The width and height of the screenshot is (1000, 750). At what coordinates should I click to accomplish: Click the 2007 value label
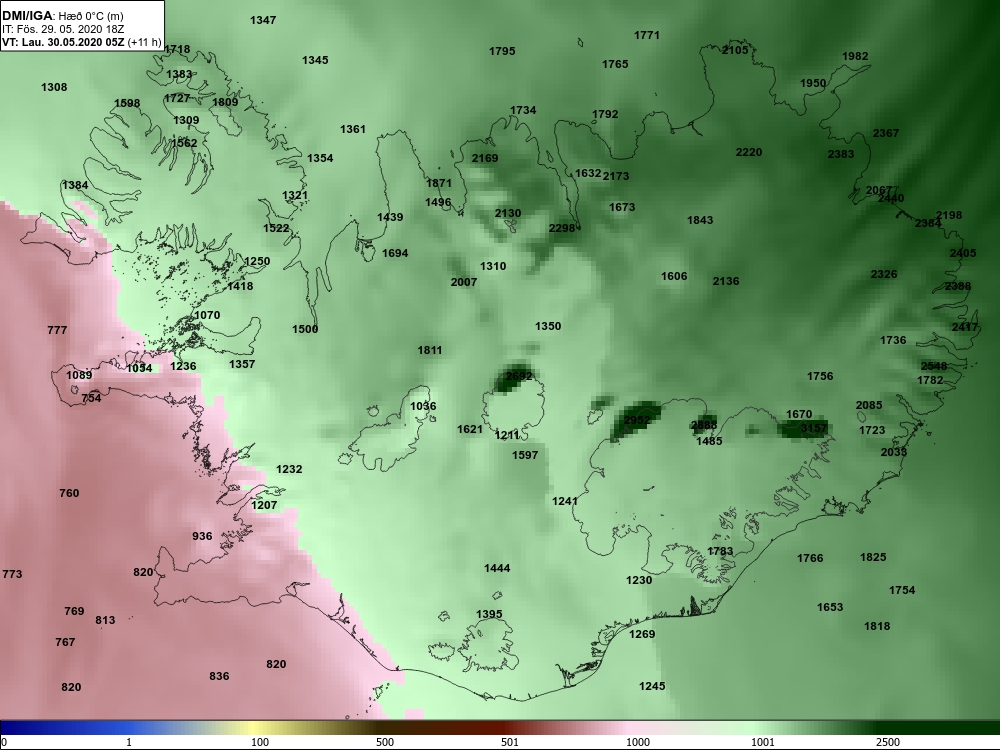(464, 282)
